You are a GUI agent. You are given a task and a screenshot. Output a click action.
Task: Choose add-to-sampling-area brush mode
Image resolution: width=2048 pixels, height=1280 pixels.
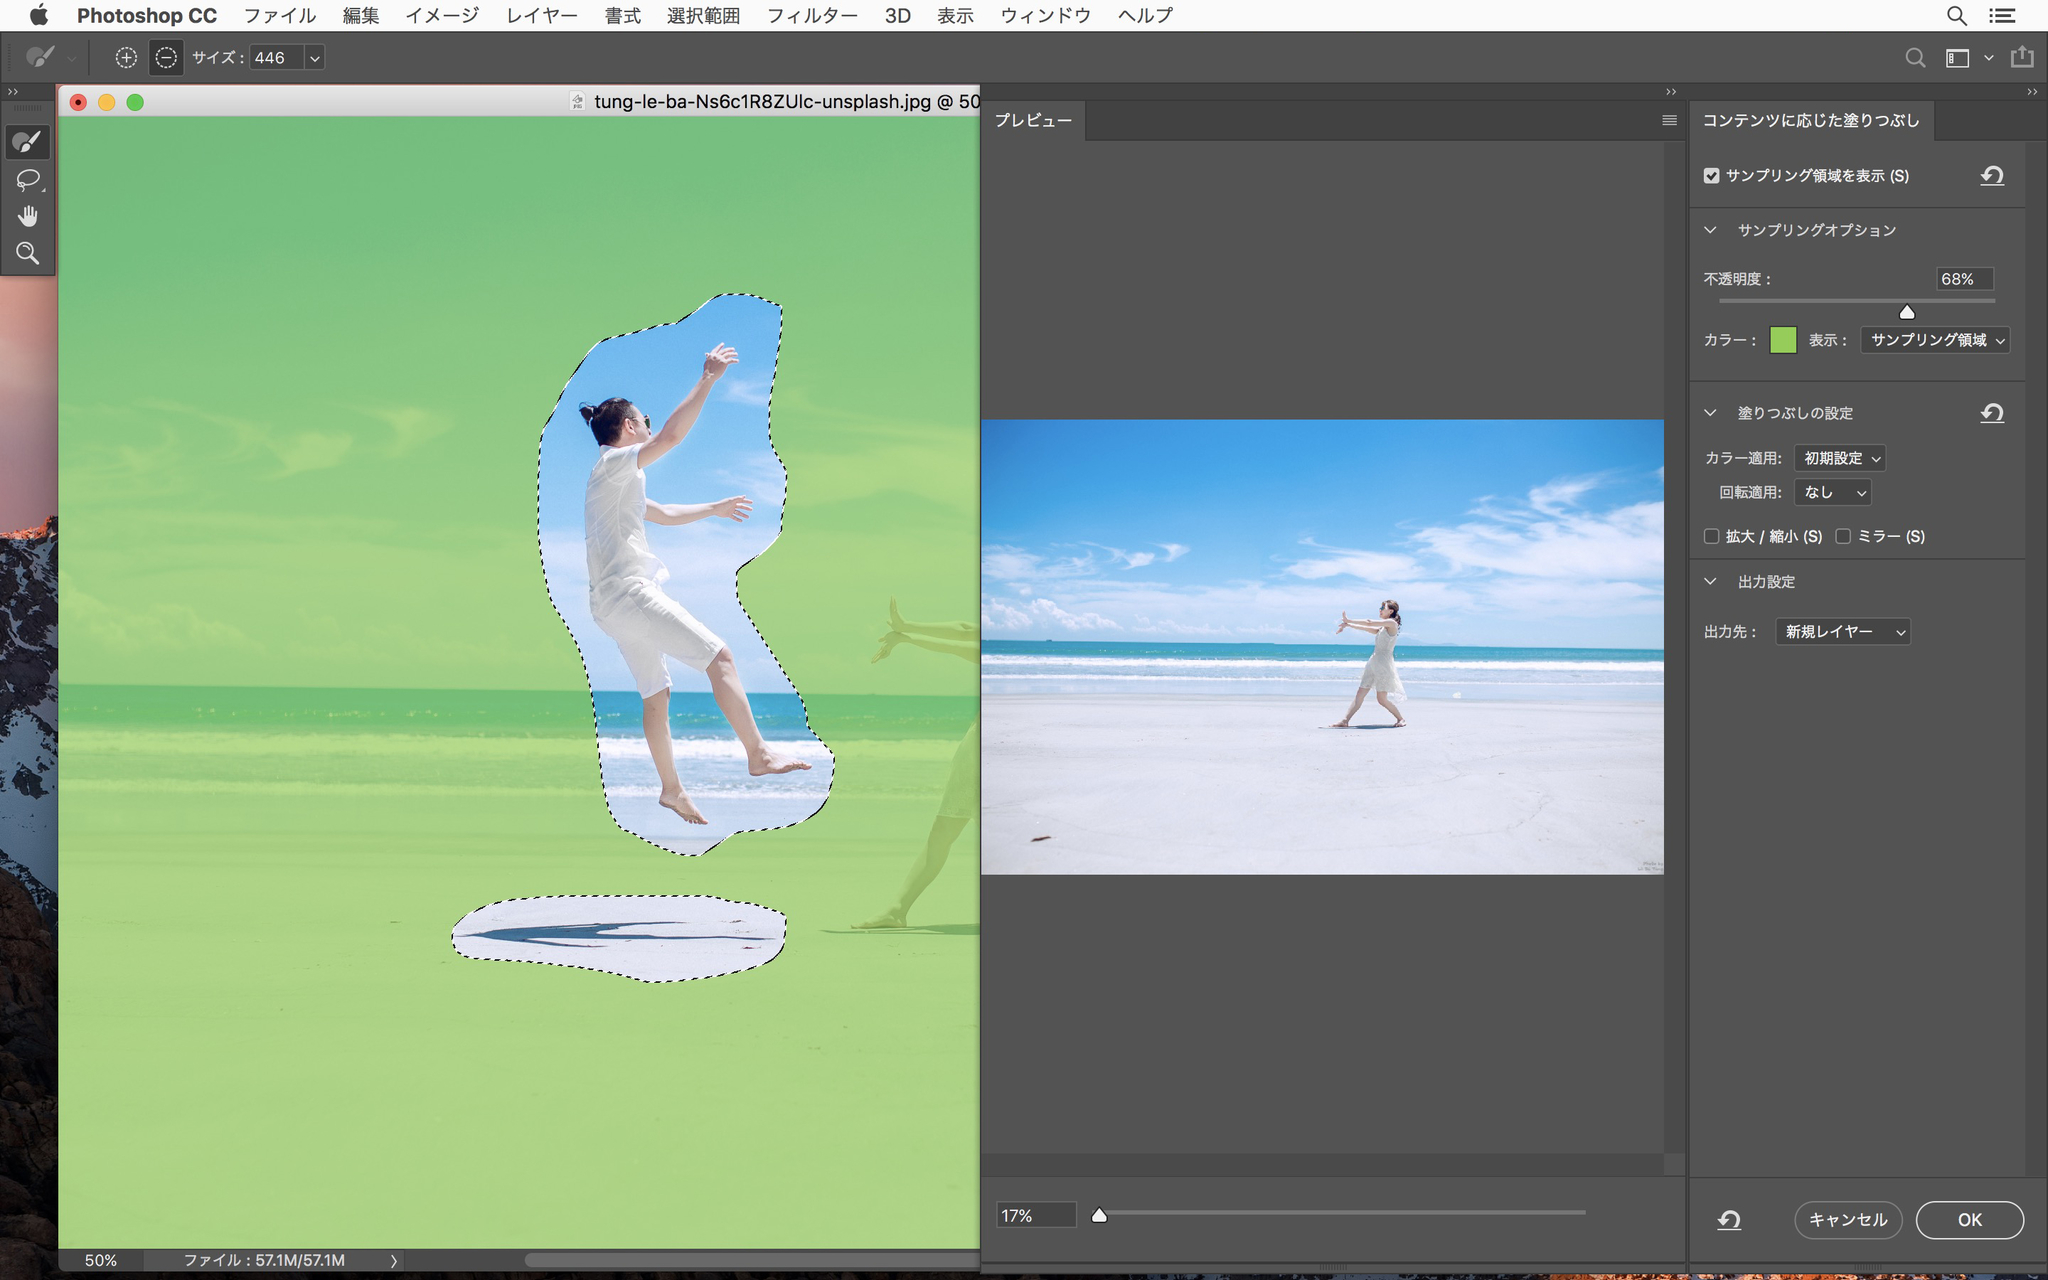(x=126, y=58)
